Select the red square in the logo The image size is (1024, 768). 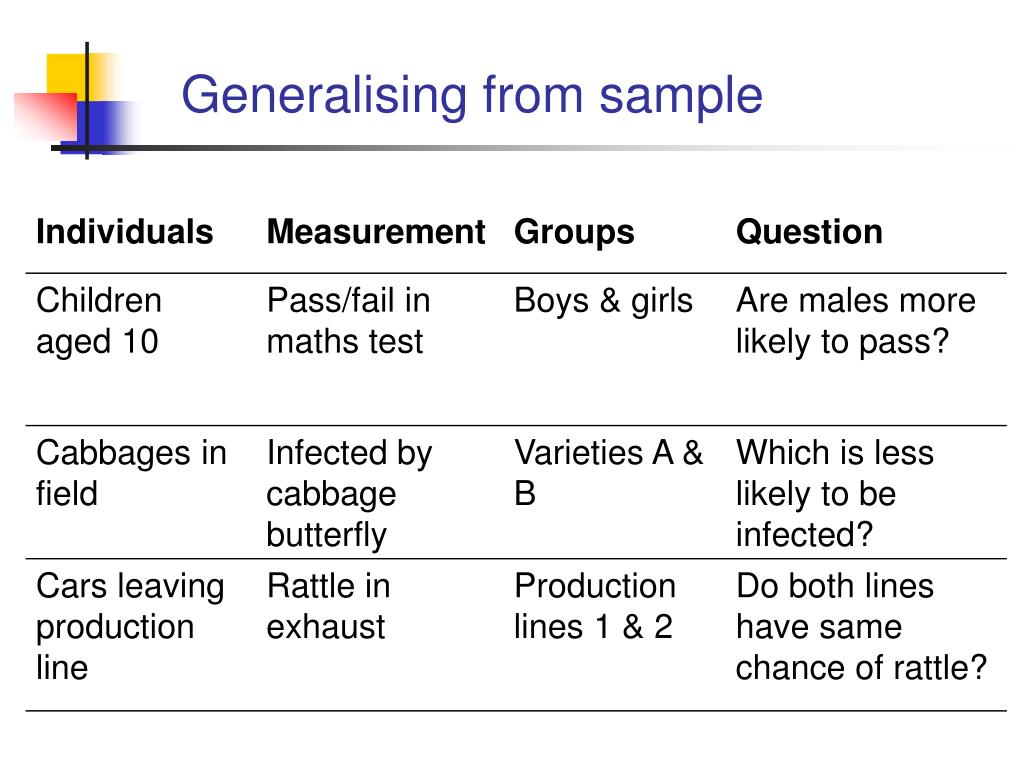45,117
